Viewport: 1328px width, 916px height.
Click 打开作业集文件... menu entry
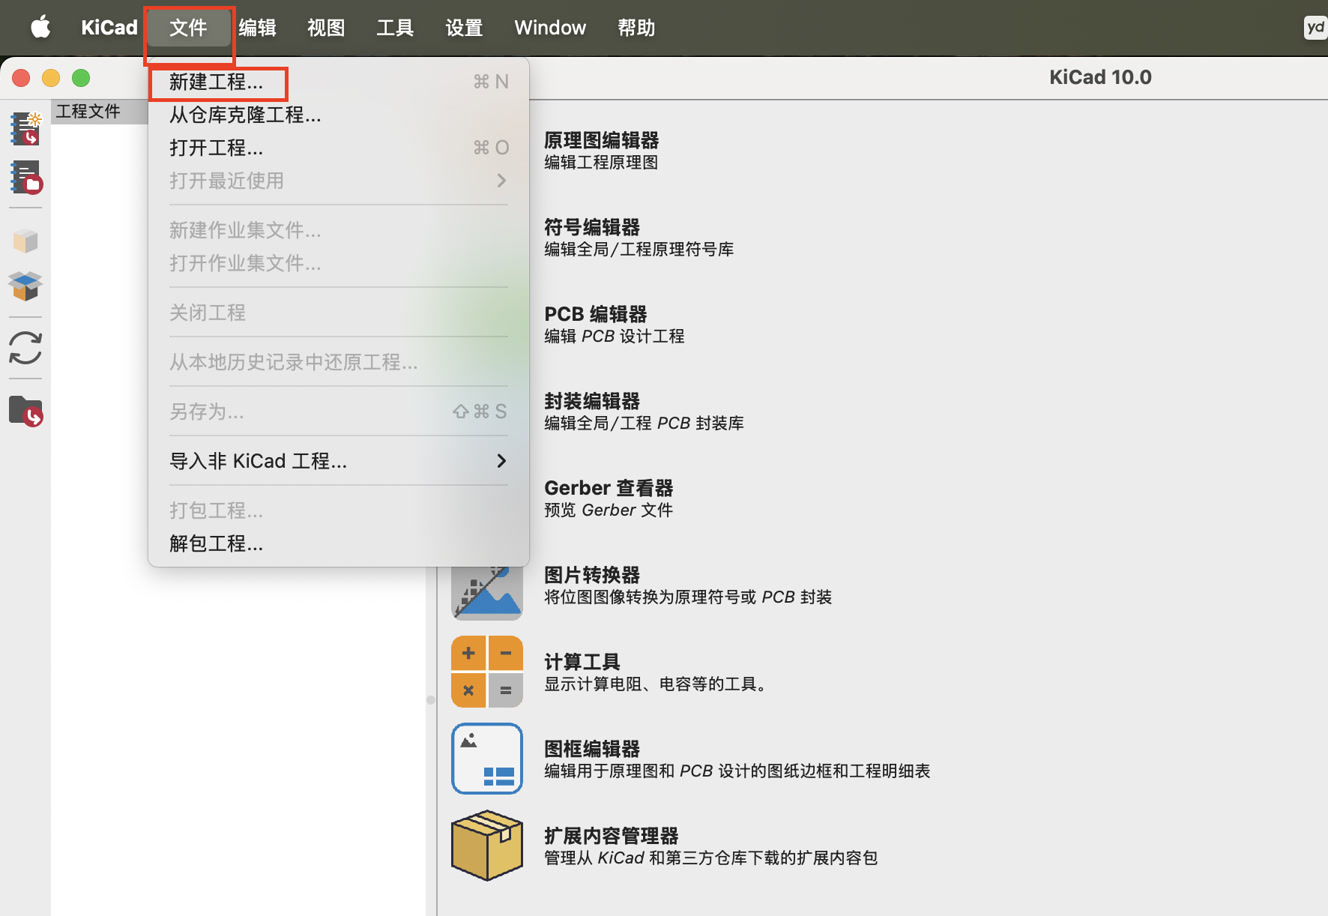point(338,263)
